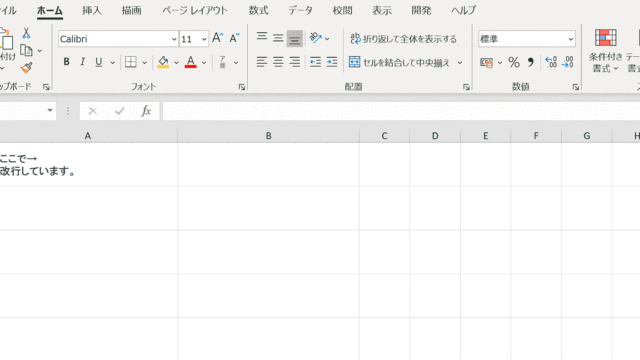640x360 pixels.
Task: Select column D header
Action: point(435,136)
